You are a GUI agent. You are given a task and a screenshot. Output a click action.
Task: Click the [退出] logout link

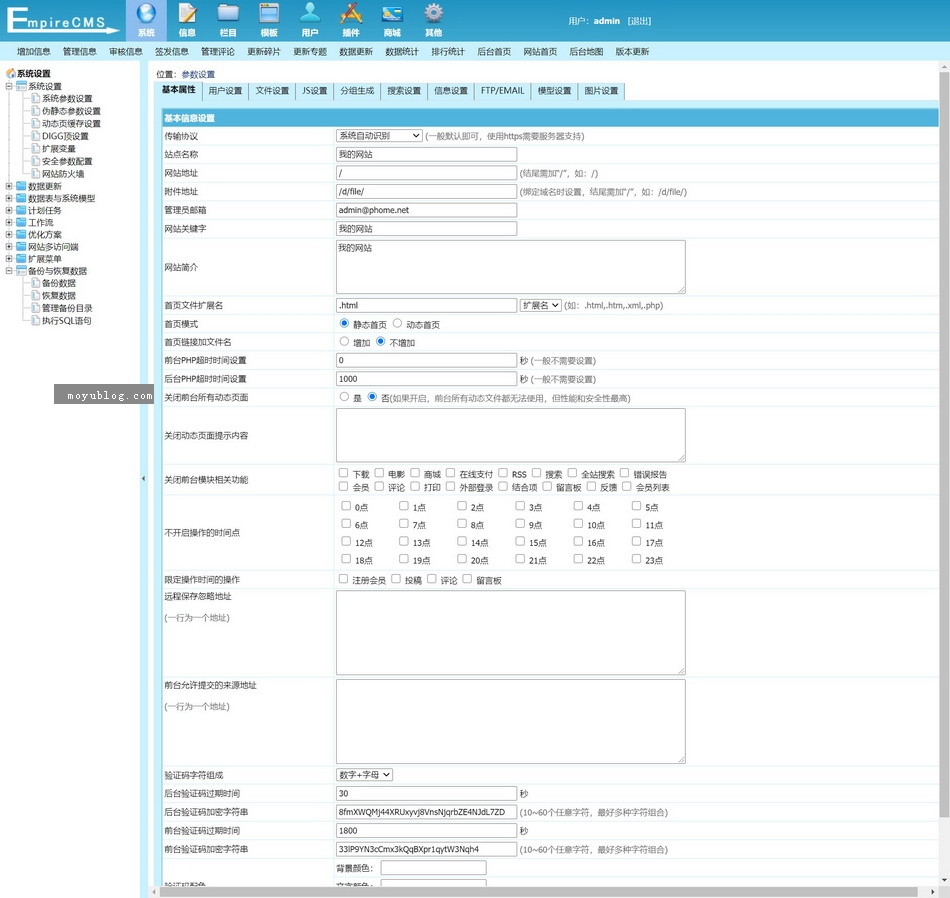coord(639,21)
